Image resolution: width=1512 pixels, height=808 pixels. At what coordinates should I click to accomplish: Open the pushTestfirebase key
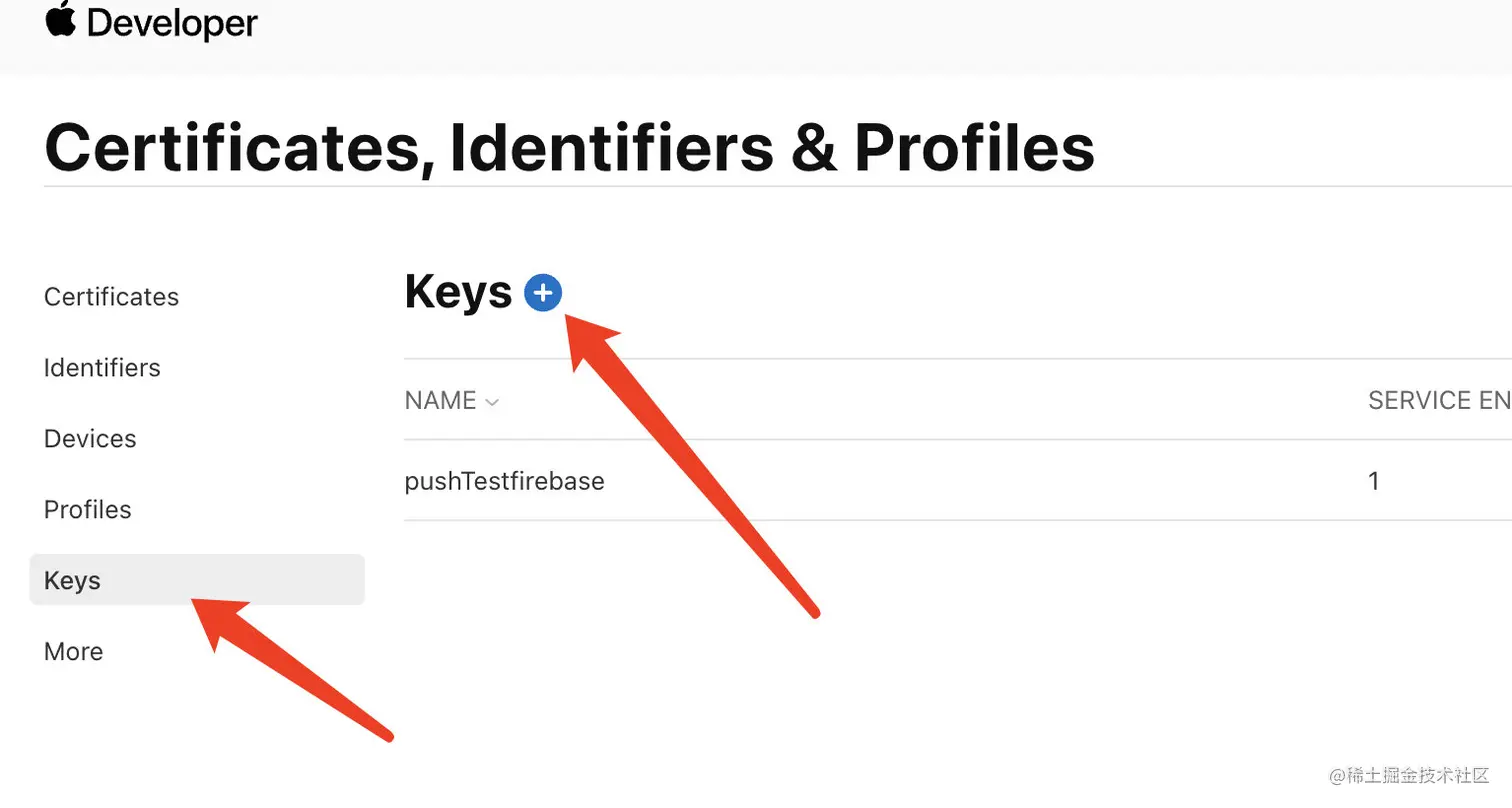point(505,481)
